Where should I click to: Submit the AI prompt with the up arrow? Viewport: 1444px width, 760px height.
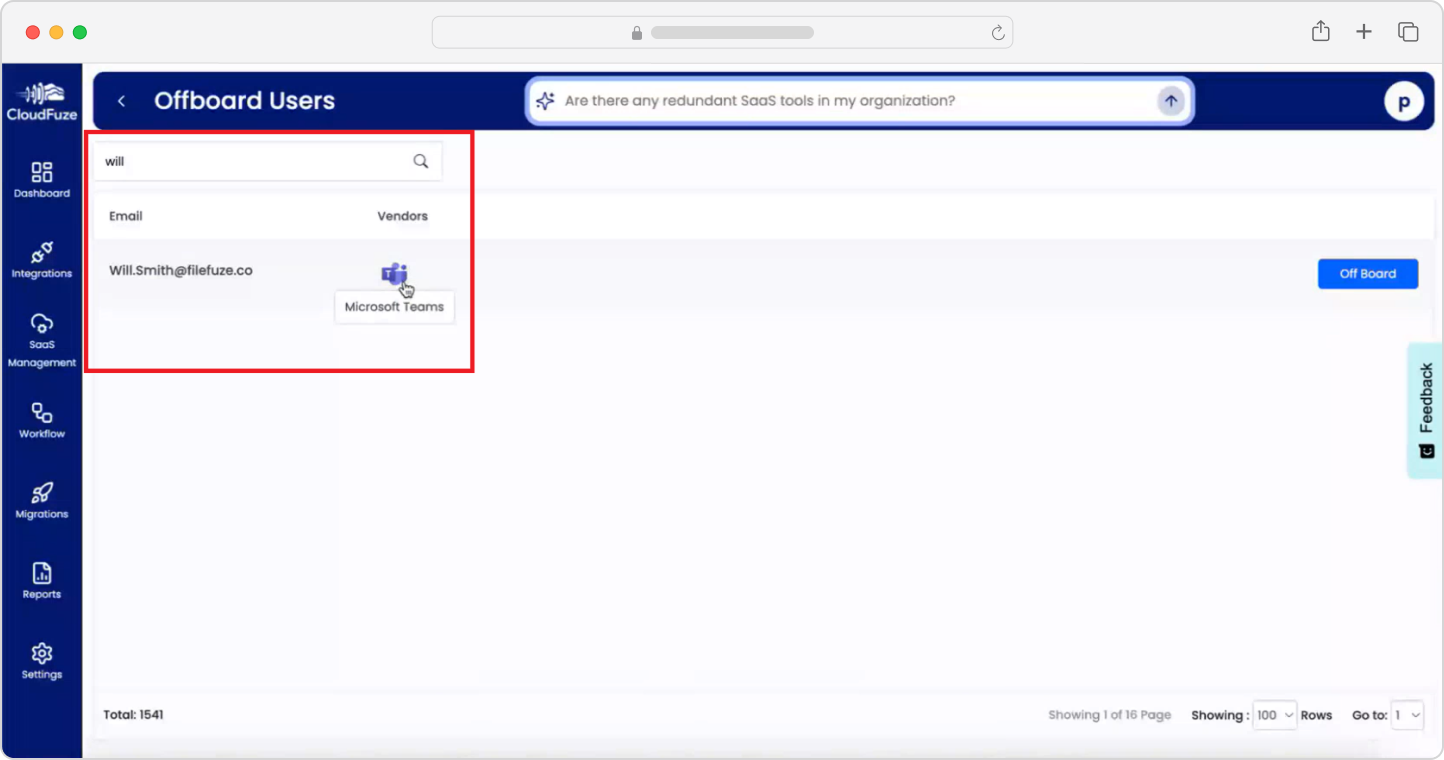coord(1171,101)
